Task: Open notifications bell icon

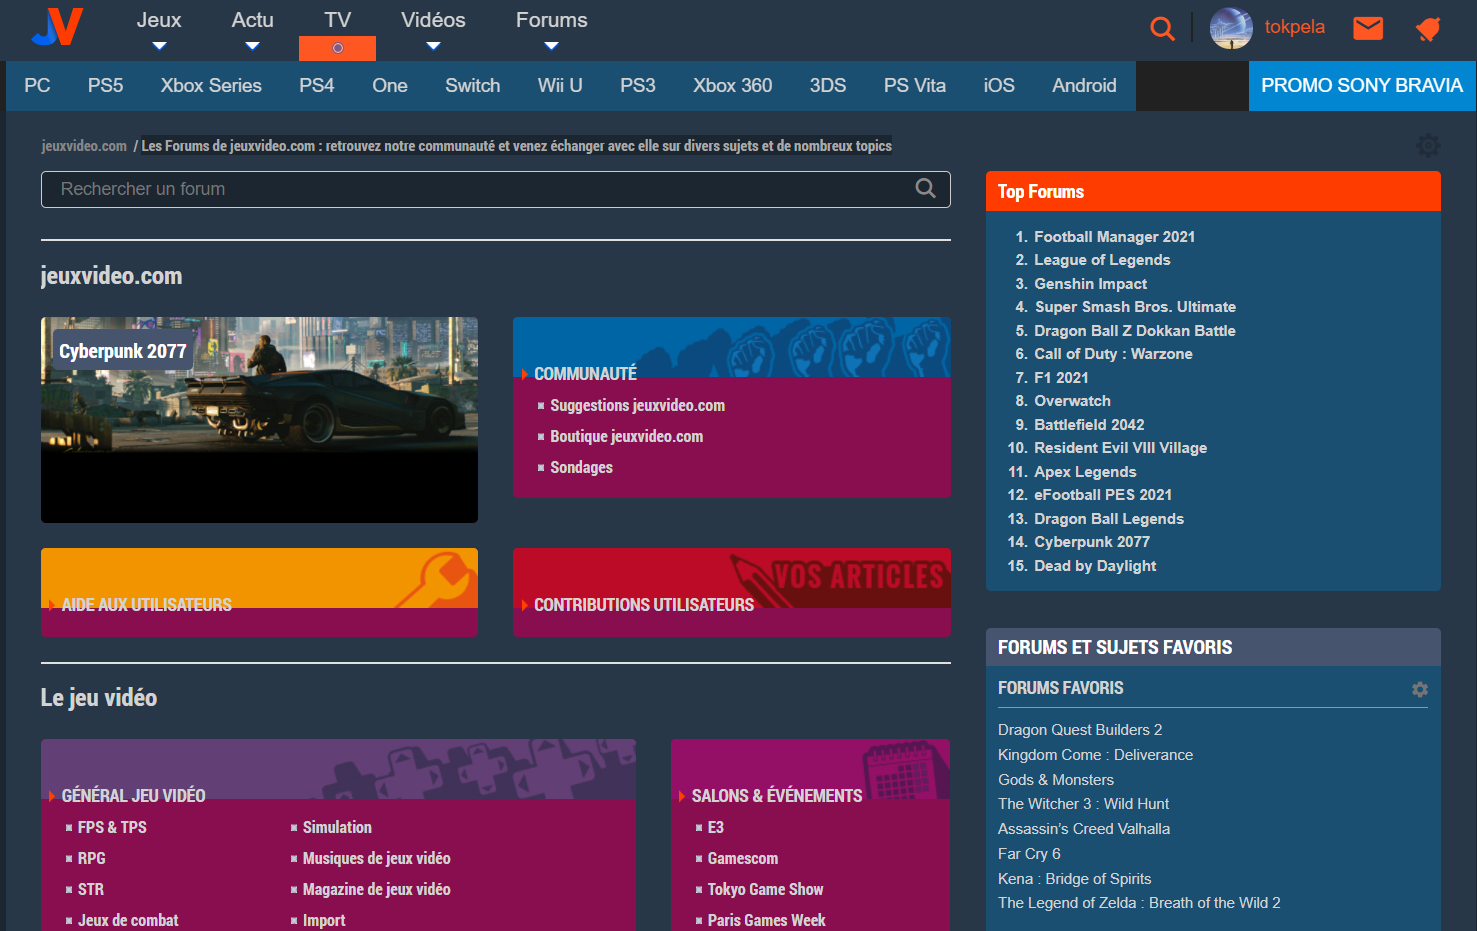Action: tap(1428, 29)
